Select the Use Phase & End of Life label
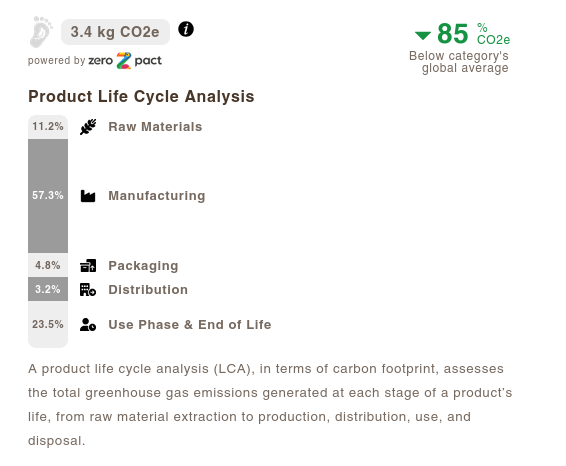Screen dimensions: 566x466 [x=190, y=325]
